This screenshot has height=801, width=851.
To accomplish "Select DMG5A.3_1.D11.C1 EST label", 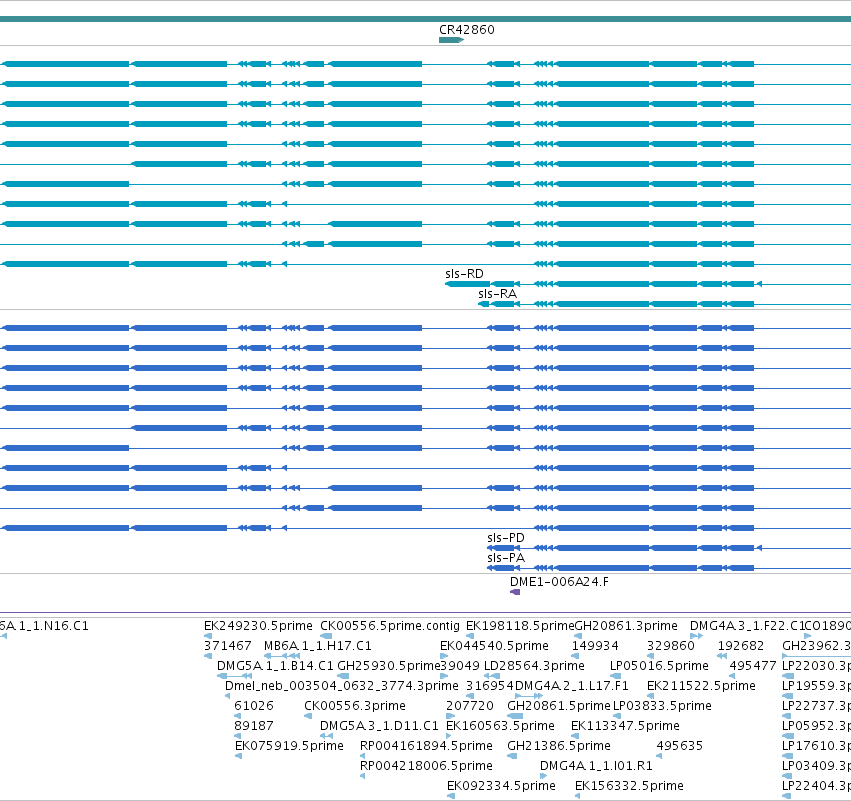I will tap(379, 726).
